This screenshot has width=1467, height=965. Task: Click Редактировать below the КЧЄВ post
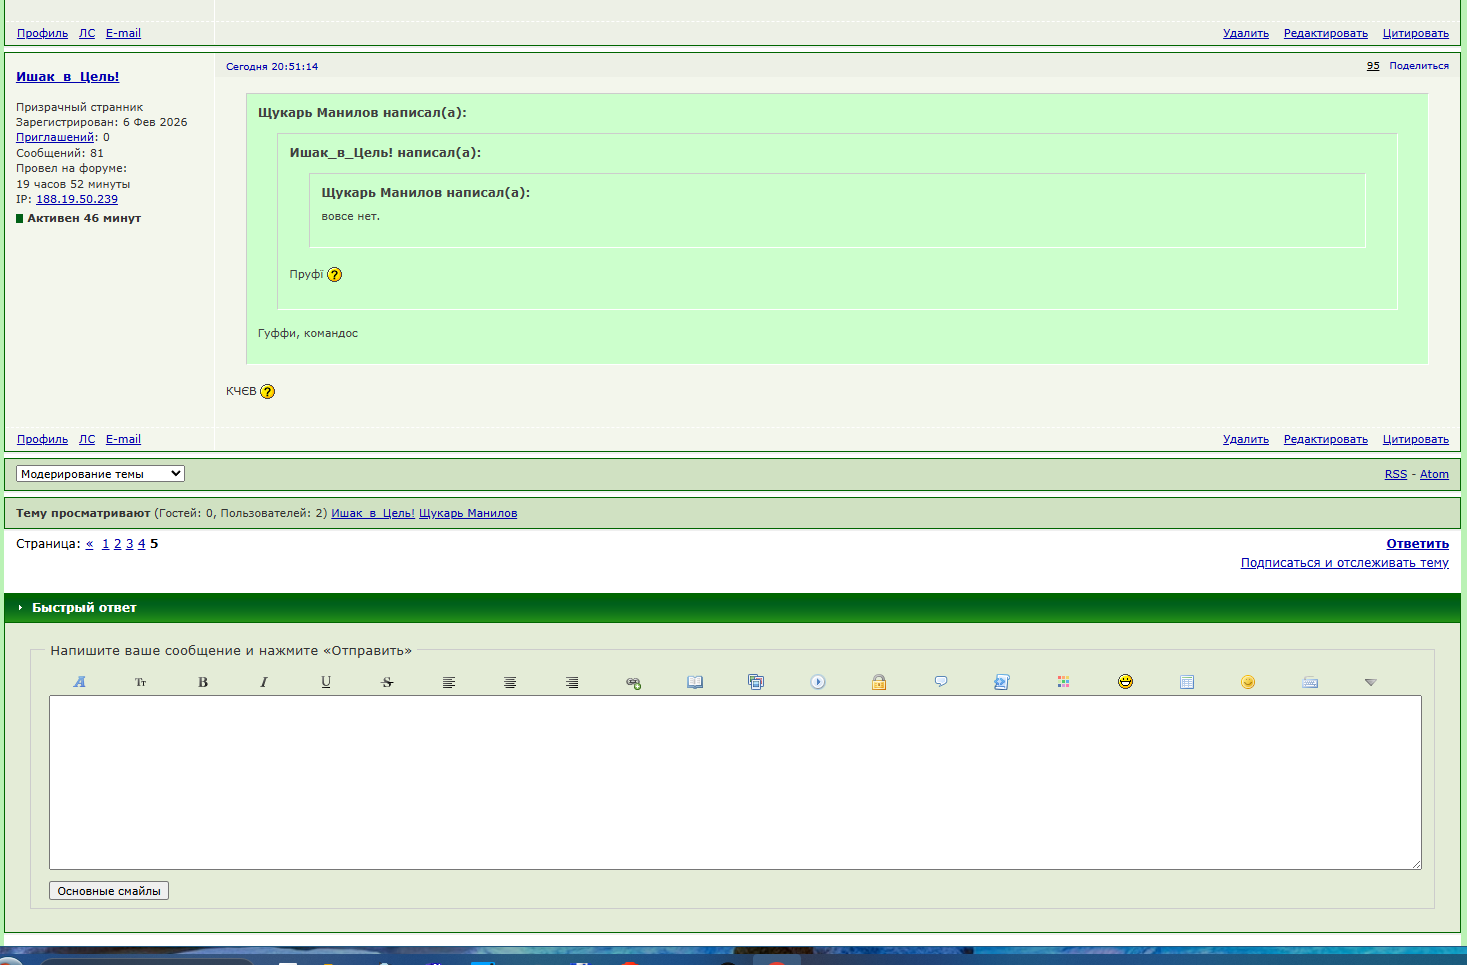pos(1325,439)
